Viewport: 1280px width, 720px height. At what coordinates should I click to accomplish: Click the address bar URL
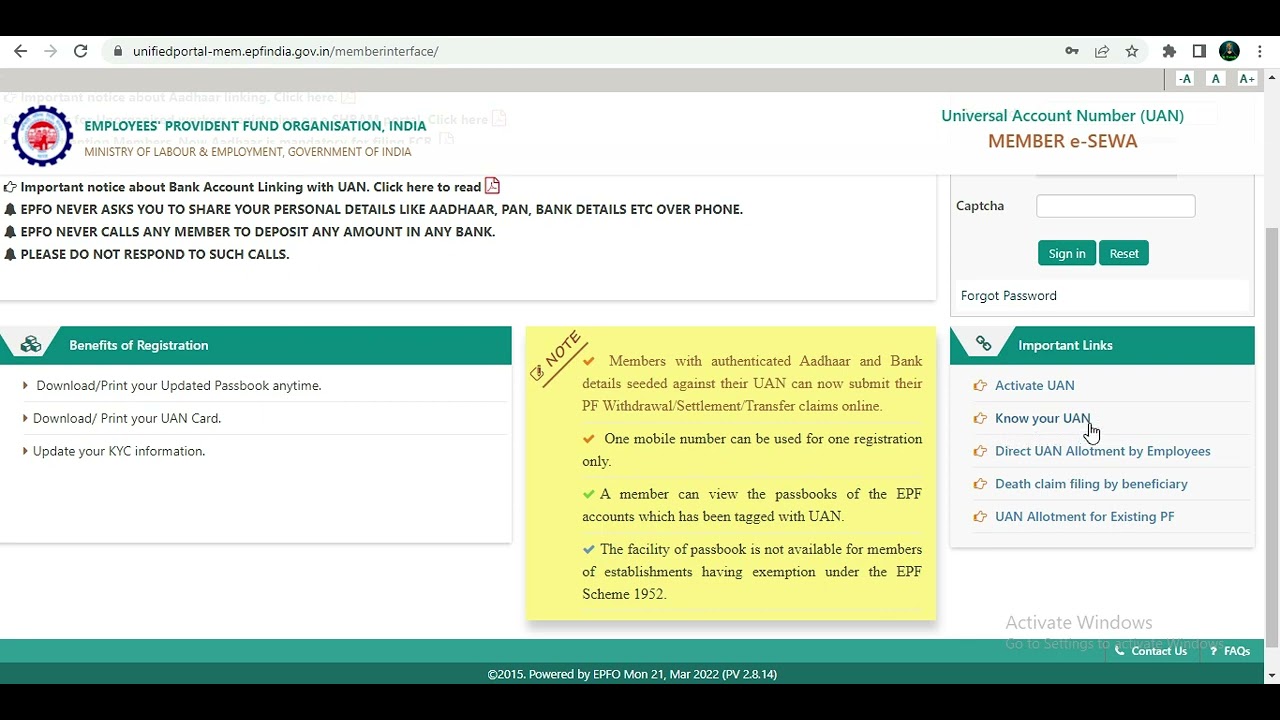285,51
